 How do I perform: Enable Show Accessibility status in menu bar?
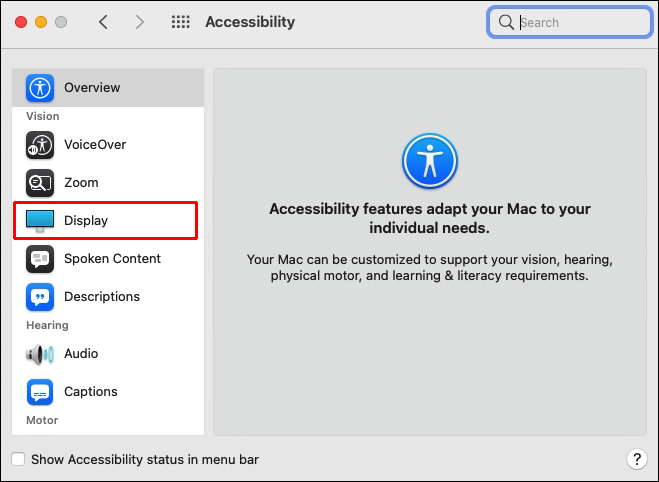[x=18, y=460]
